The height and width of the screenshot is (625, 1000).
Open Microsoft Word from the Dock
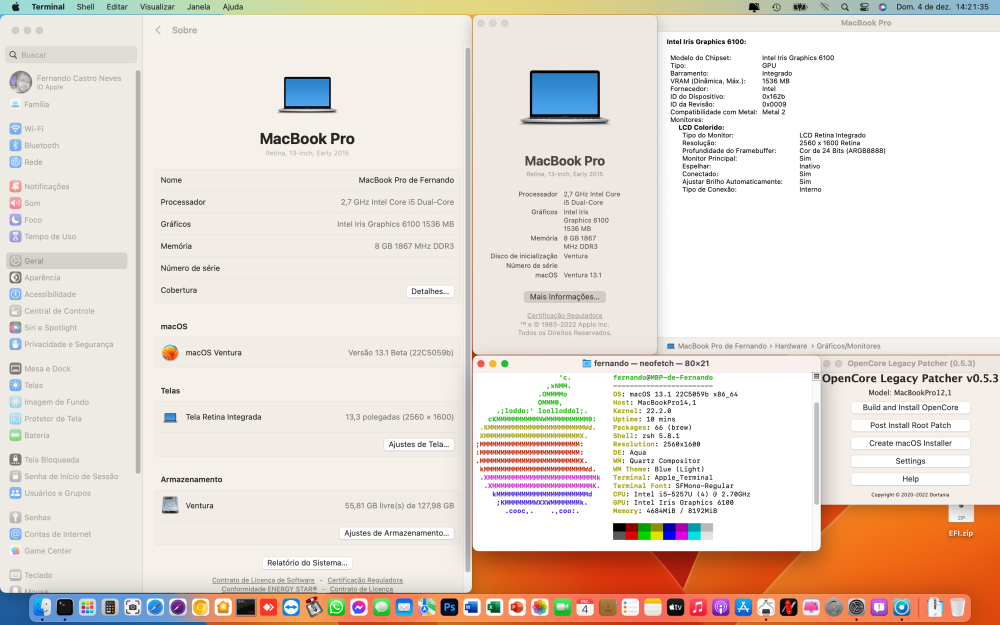[472, 607]
